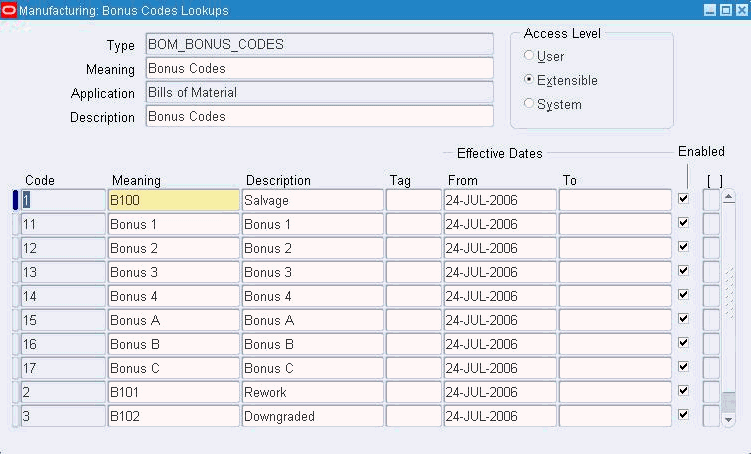751x454 pixels.
Task: Toggle Enabled checkbox for code 13 row
Action: [x=683, y=271]
